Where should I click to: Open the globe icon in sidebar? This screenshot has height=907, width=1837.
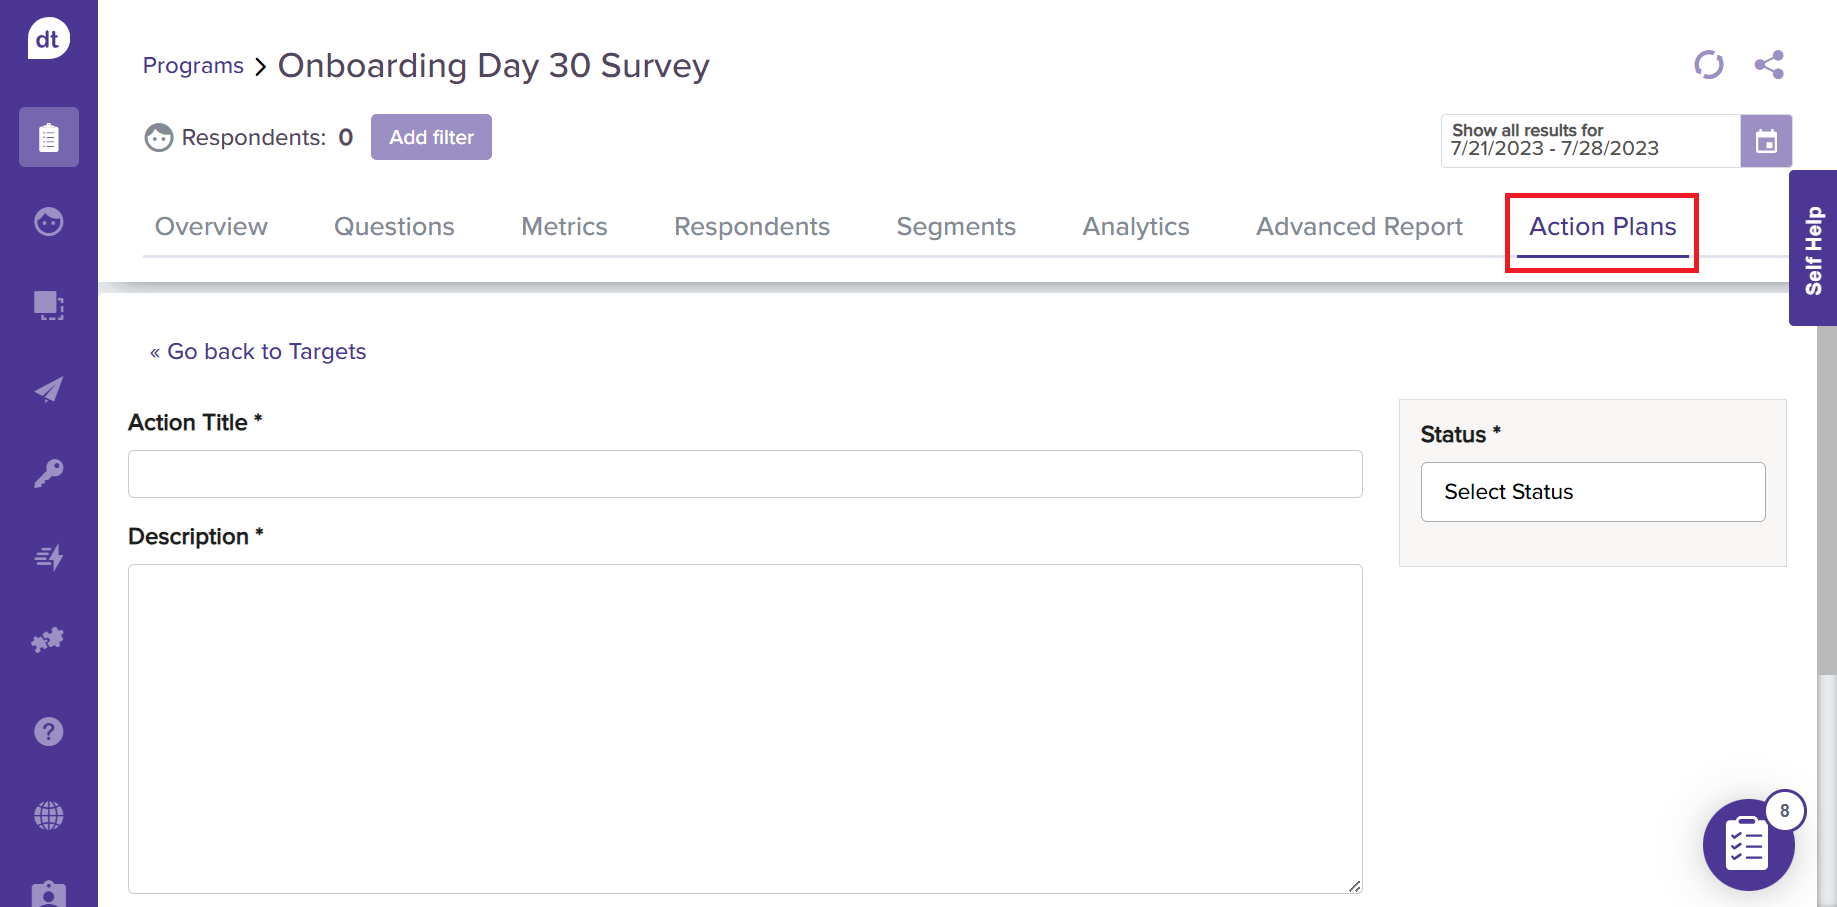click(48, 815)
